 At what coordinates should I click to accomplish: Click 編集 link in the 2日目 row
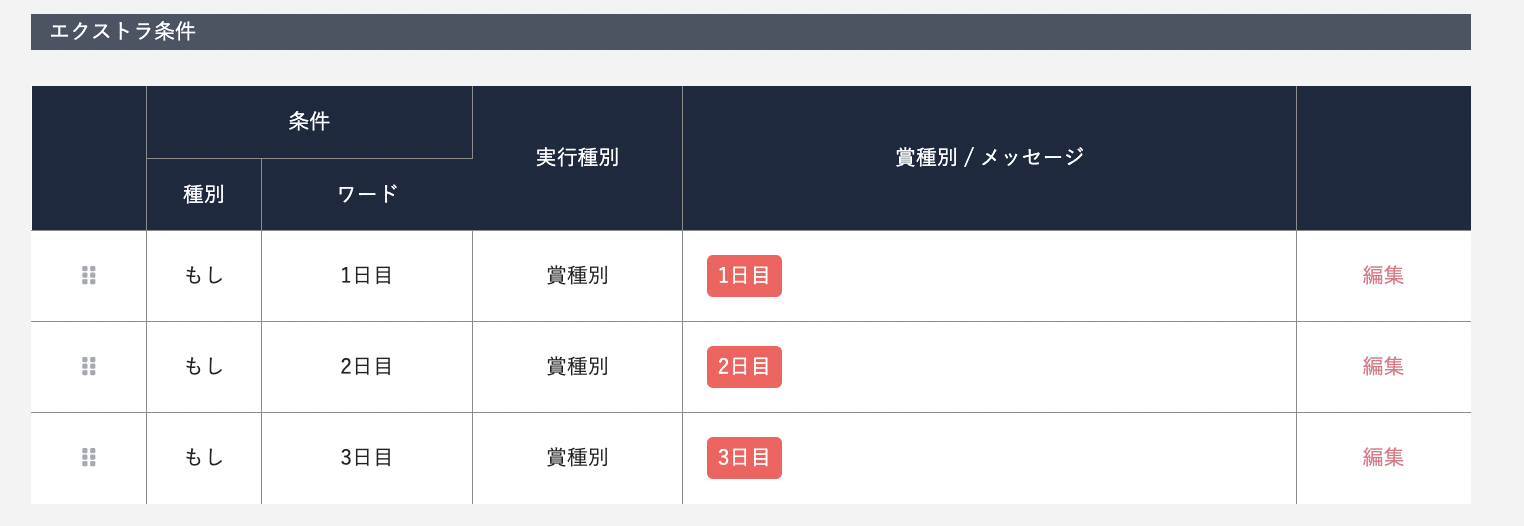pyautogui.click(x=1383, y=367)
